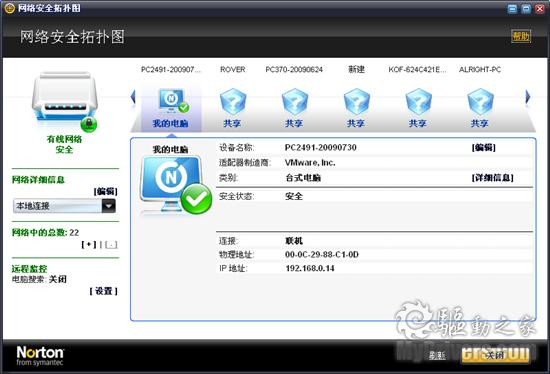The width and height of the screenshot is (550, 374).
Task: Select the ROVER shared device icon
Action: pos(233,102)
